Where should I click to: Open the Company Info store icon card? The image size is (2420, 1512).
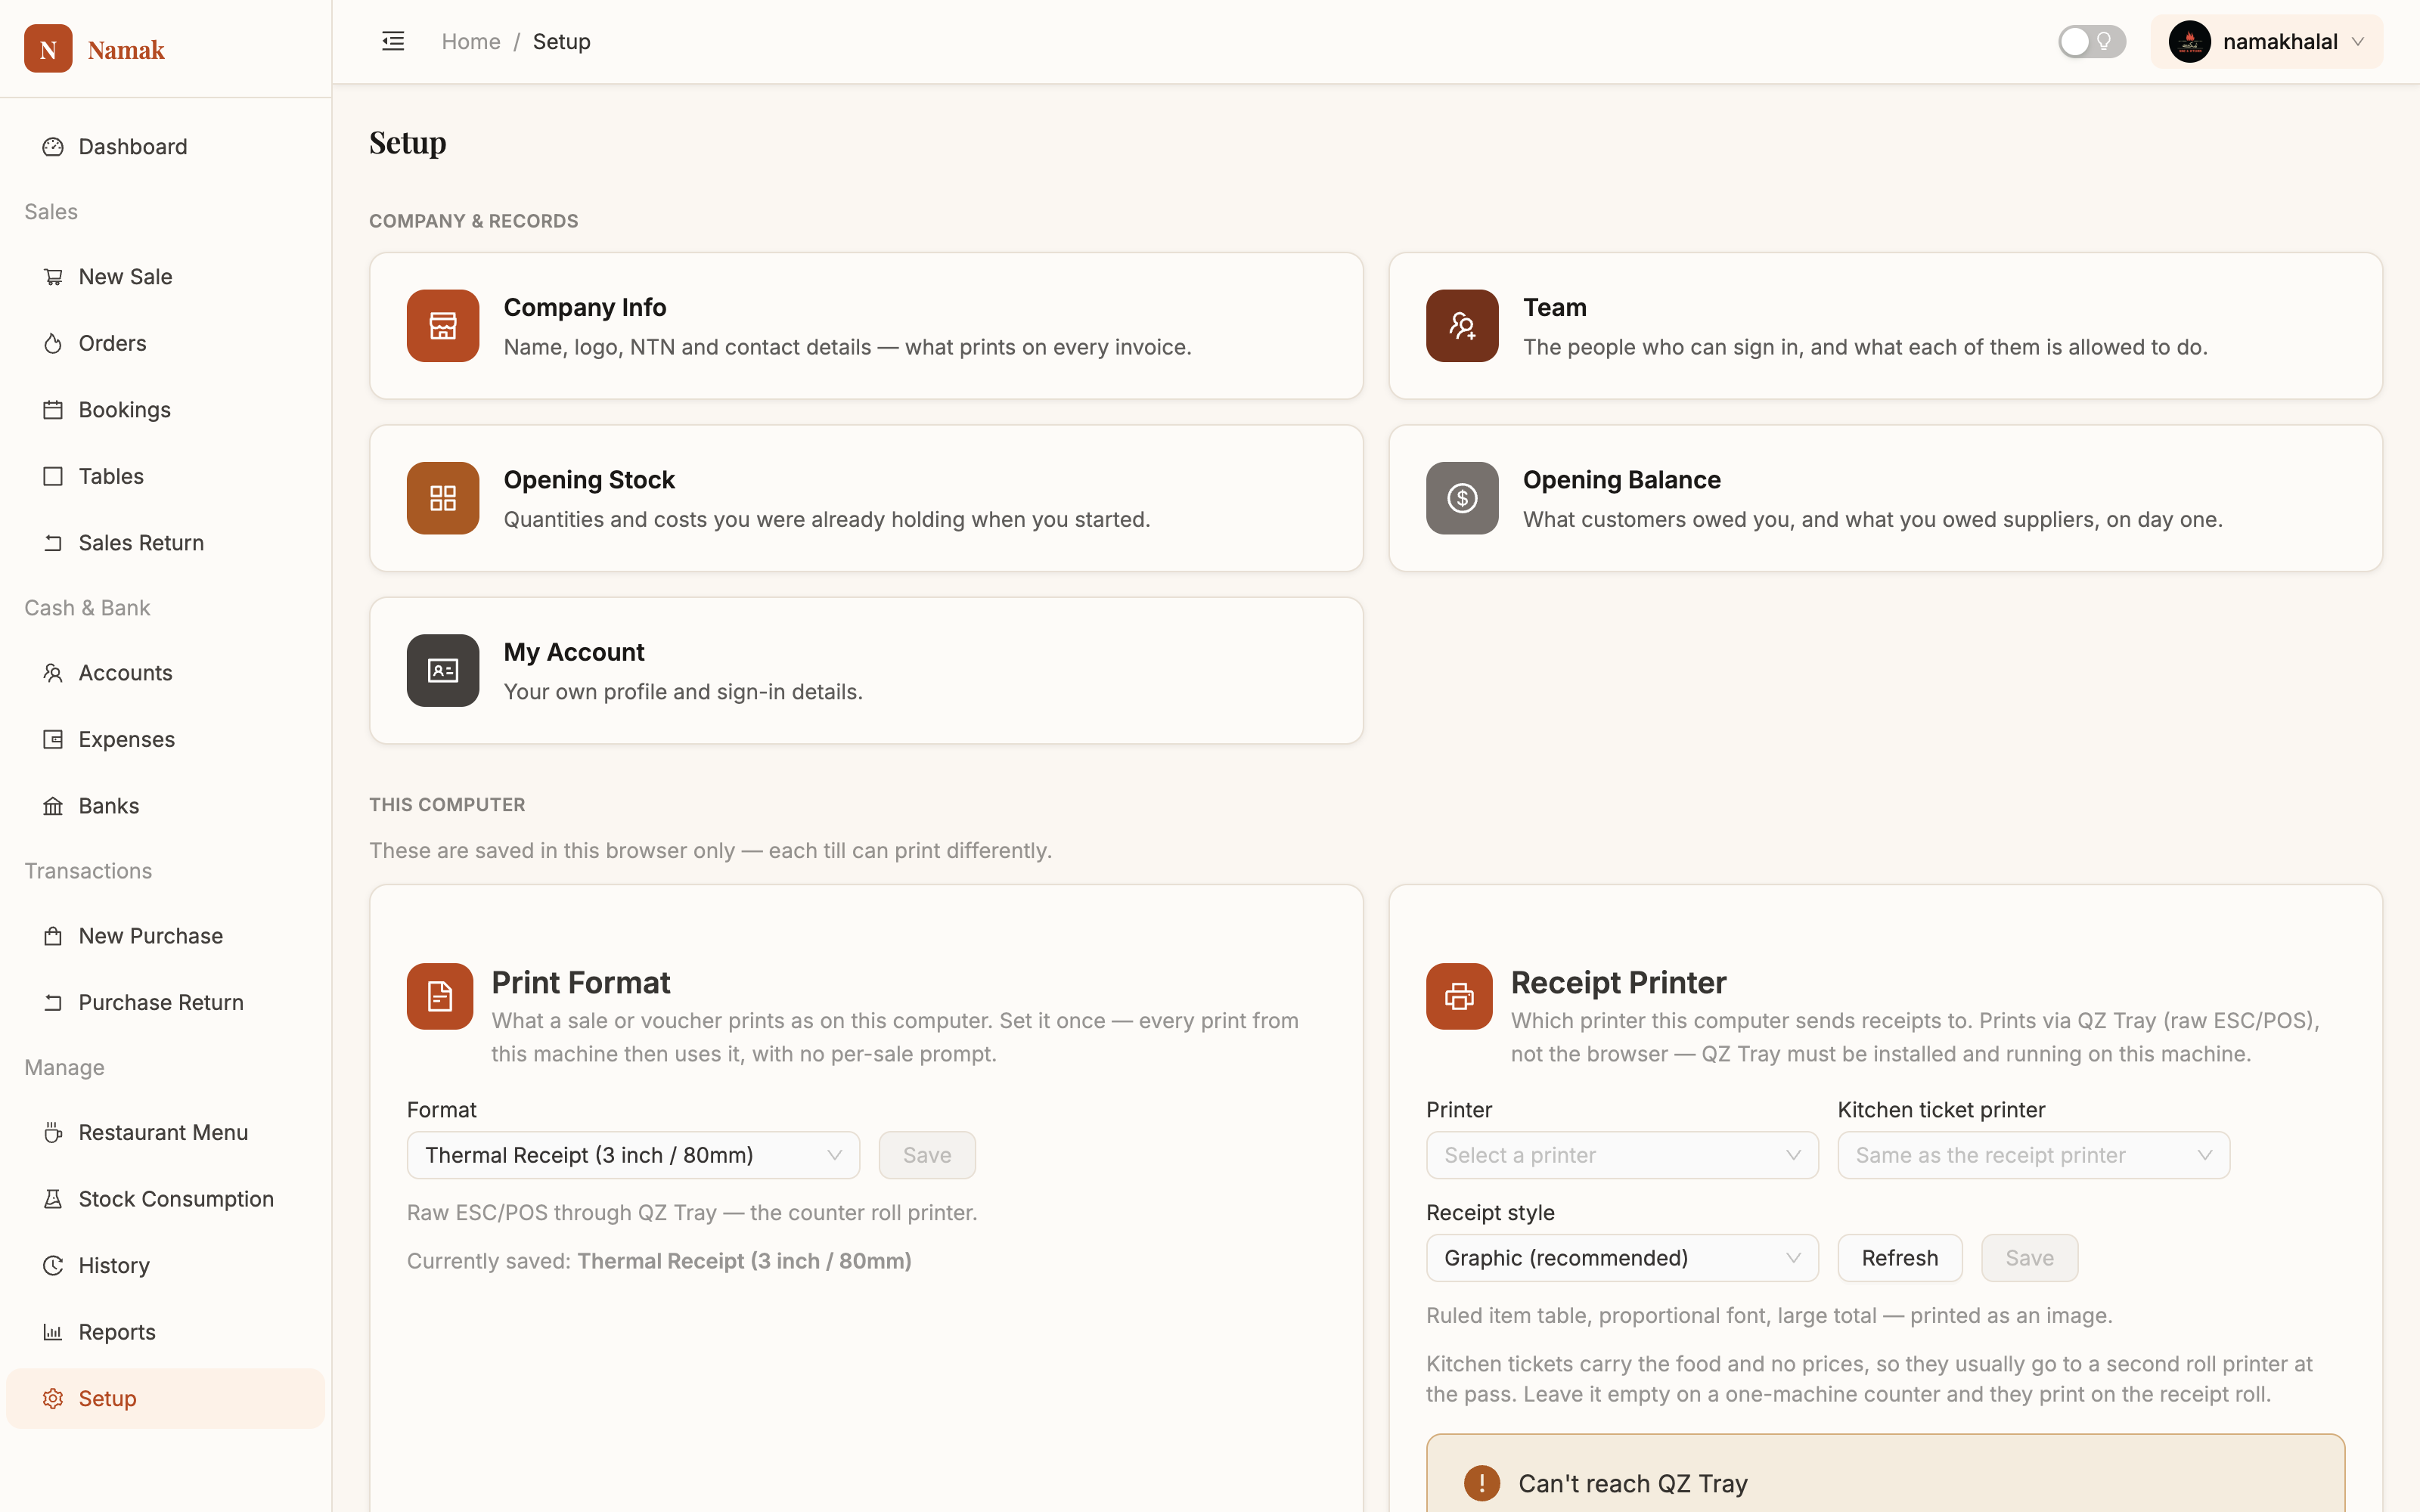pos(443,326)
